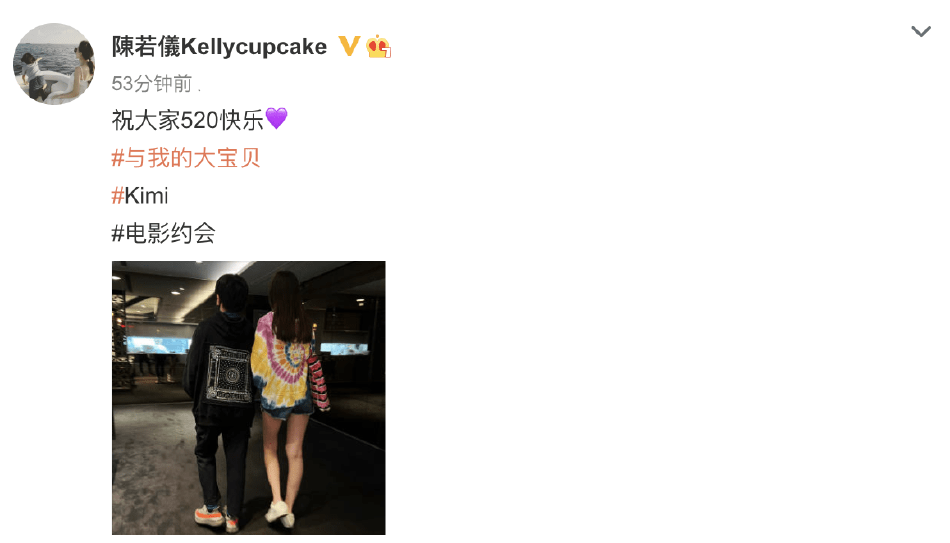Screen dimensions: 950x543
Task: Enlarge the attached photo thumbnail
Action: 248,398
